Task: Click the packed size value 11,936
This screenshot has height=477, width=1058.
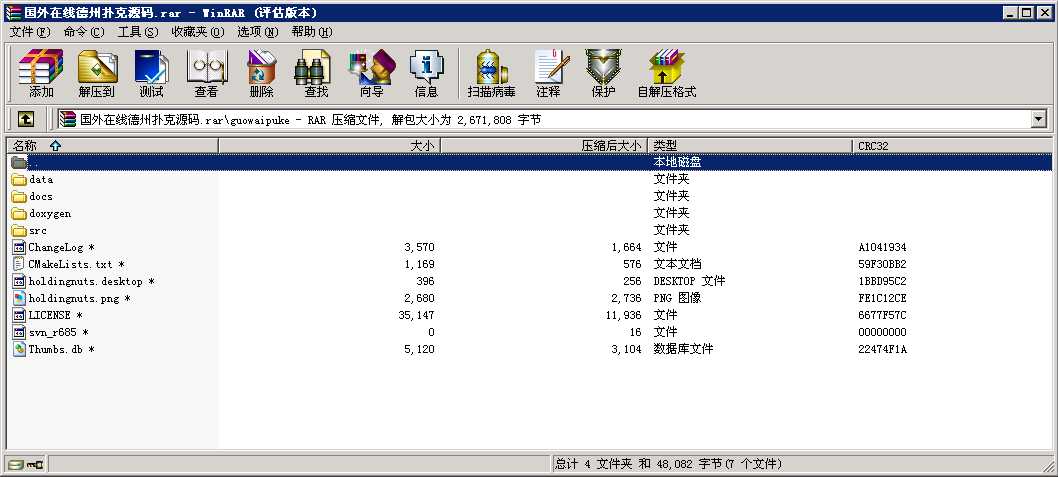Action: pyautogui.click(x=623, y=315)
